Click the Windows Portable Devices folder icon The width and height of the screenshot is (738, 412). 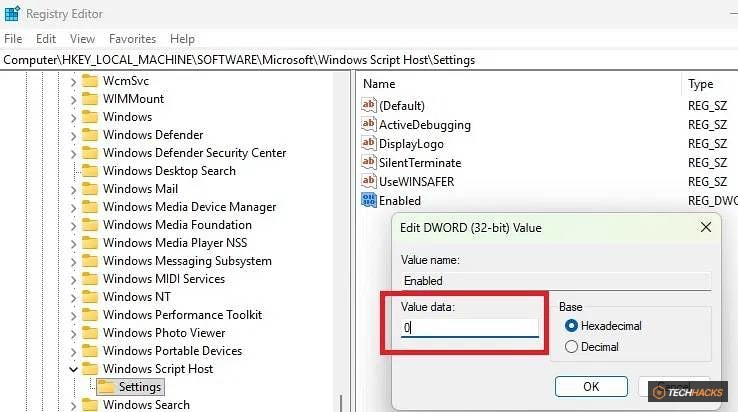pos(89,351)
